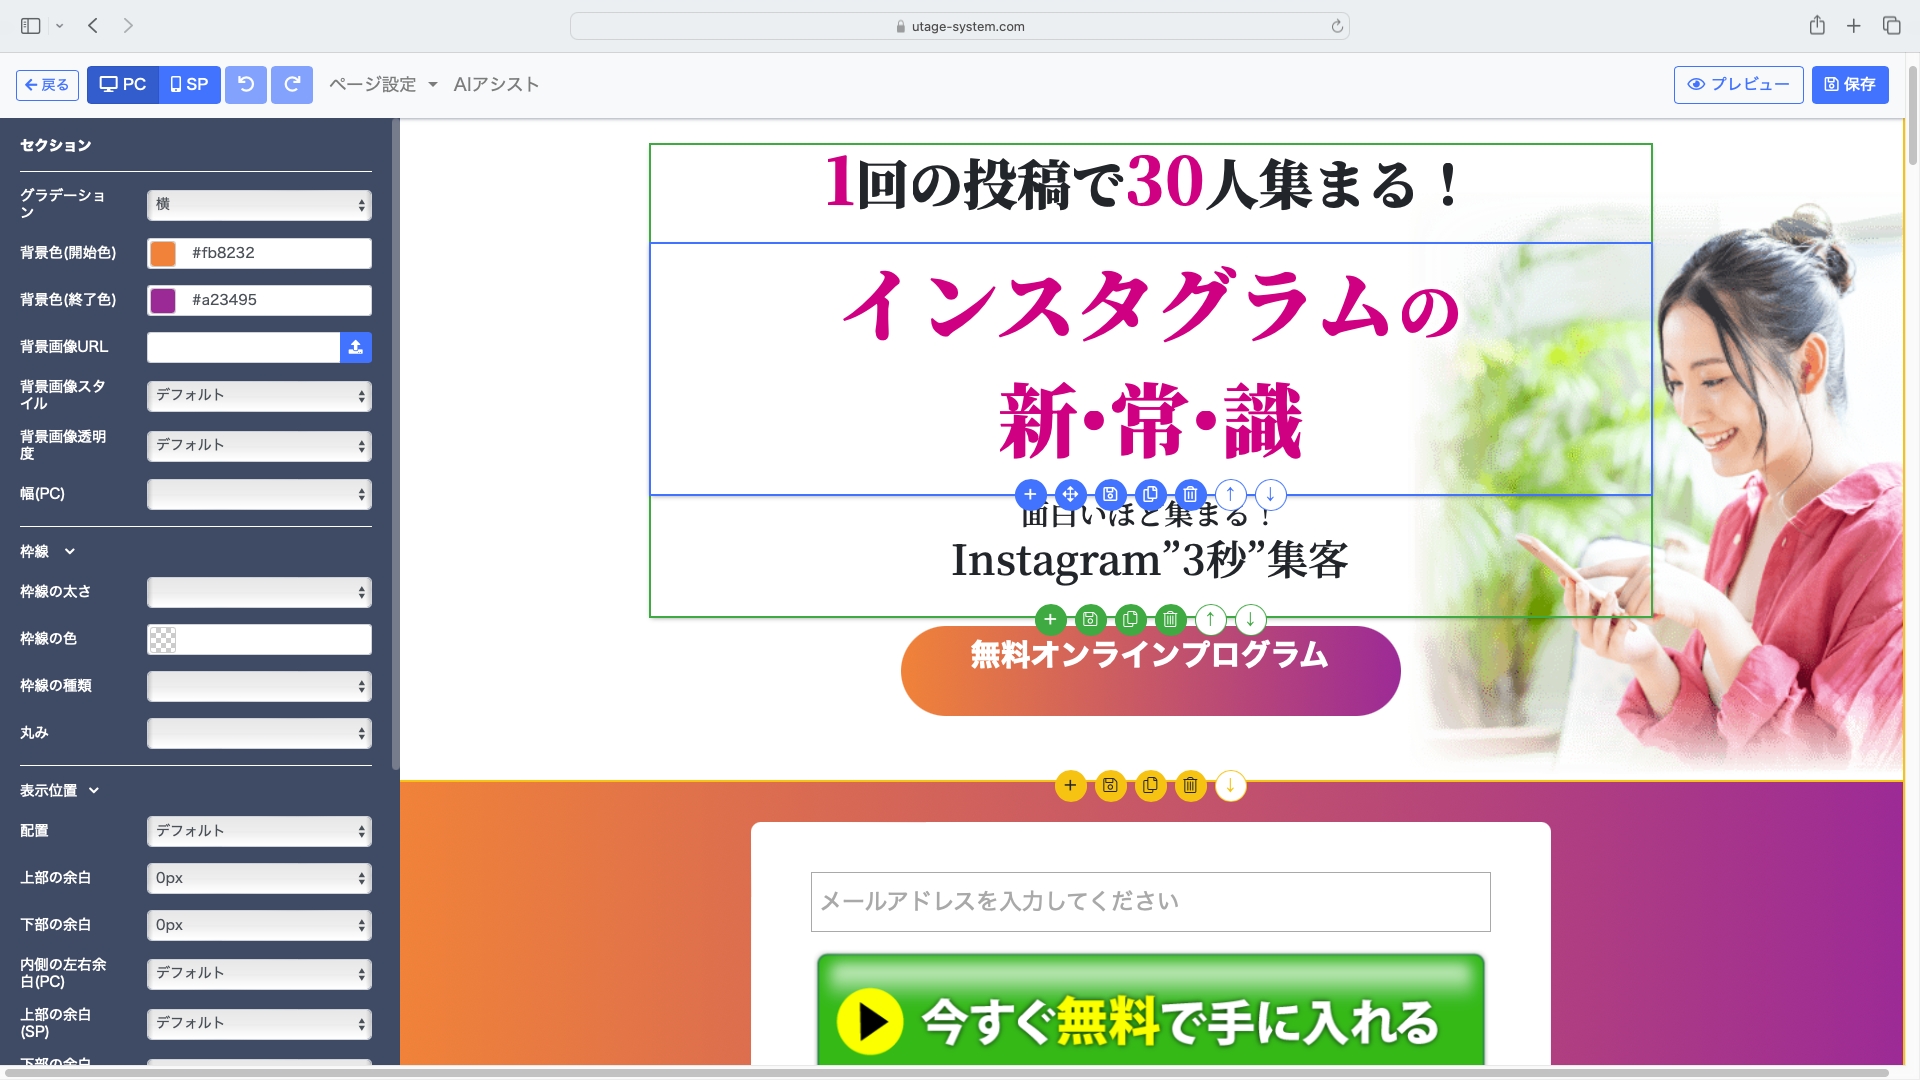Open the 背景画像透明度 dropdown
Viewport: 1920px width, 1080px height.
pos(259,446)
